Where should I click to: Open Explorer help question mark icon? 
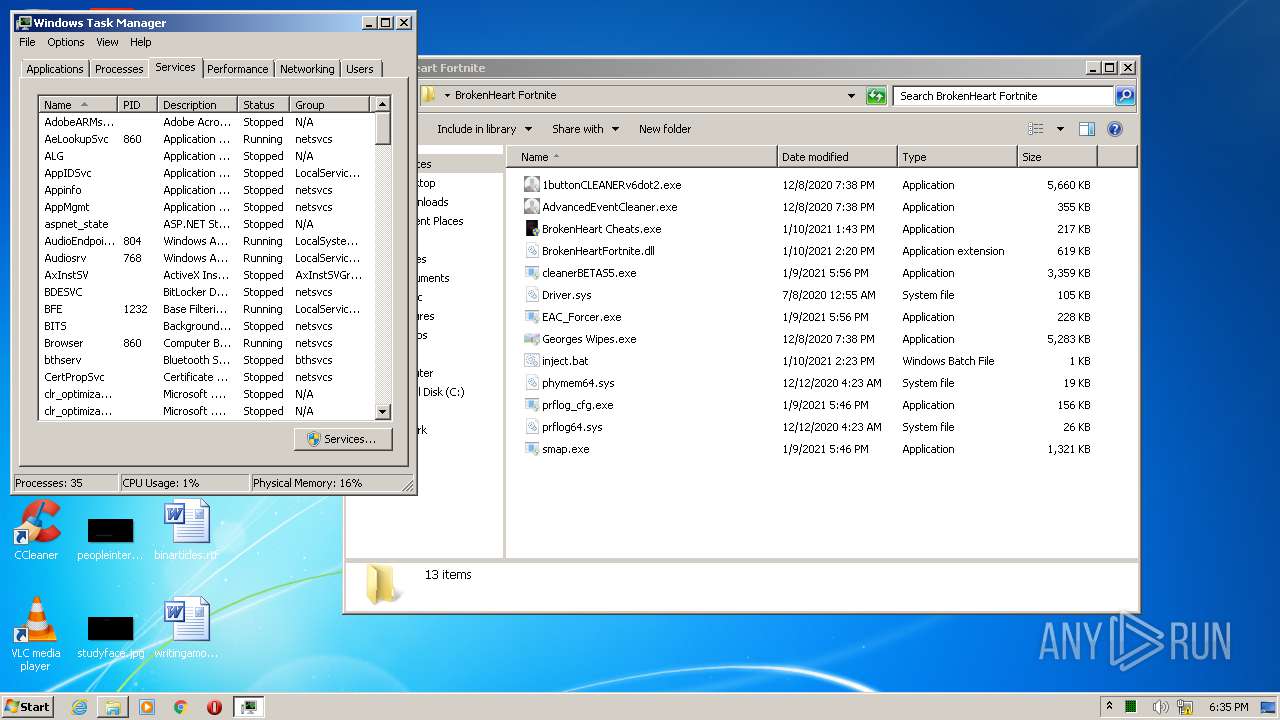pyautogui.click(x=1115, y=129)
